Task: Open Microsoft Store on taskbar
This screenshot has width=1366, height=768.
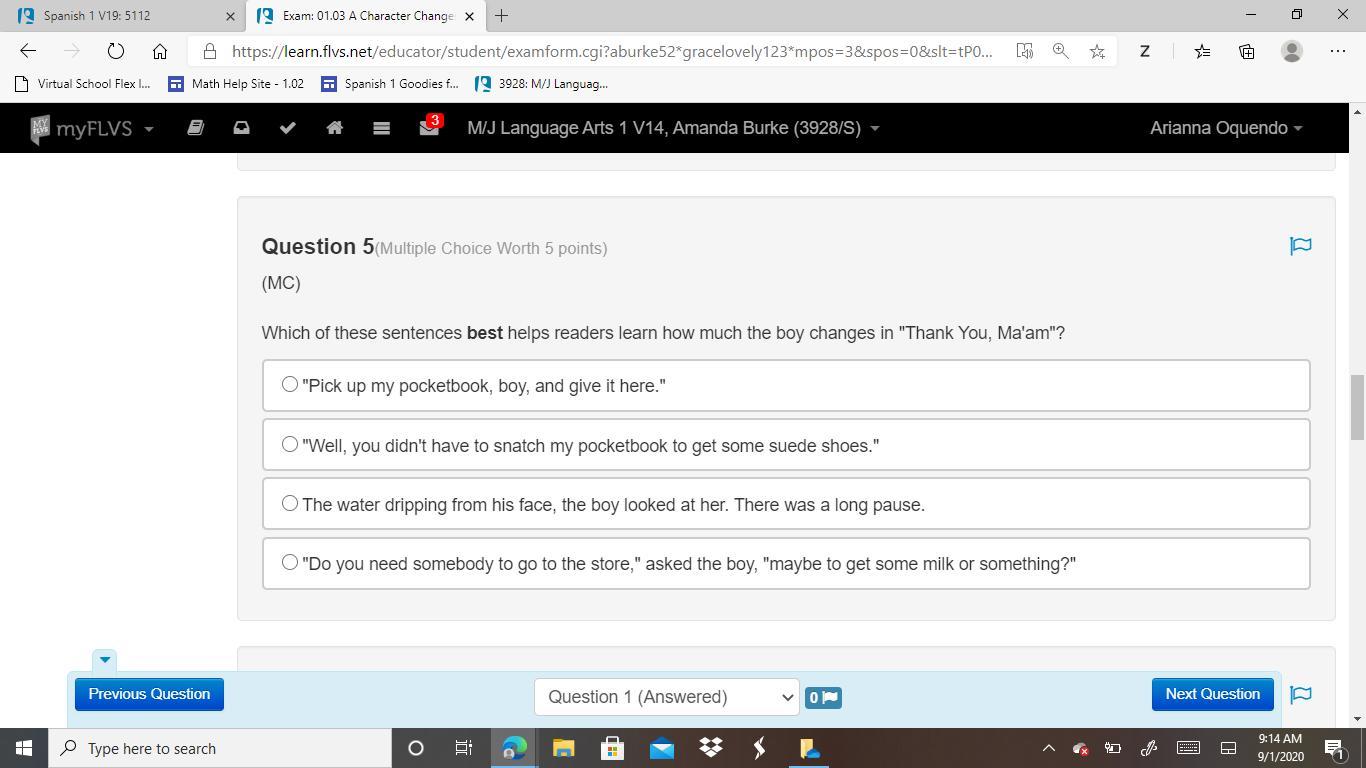Action: [612, 748]
